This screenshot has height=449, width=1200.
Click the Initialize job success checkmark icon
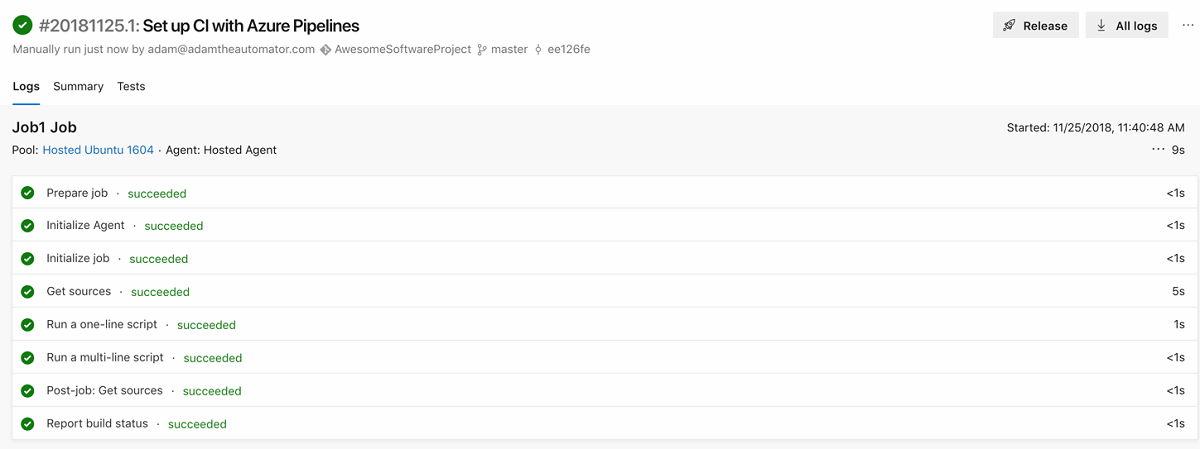pyautogui.click(x=28, y=259)
